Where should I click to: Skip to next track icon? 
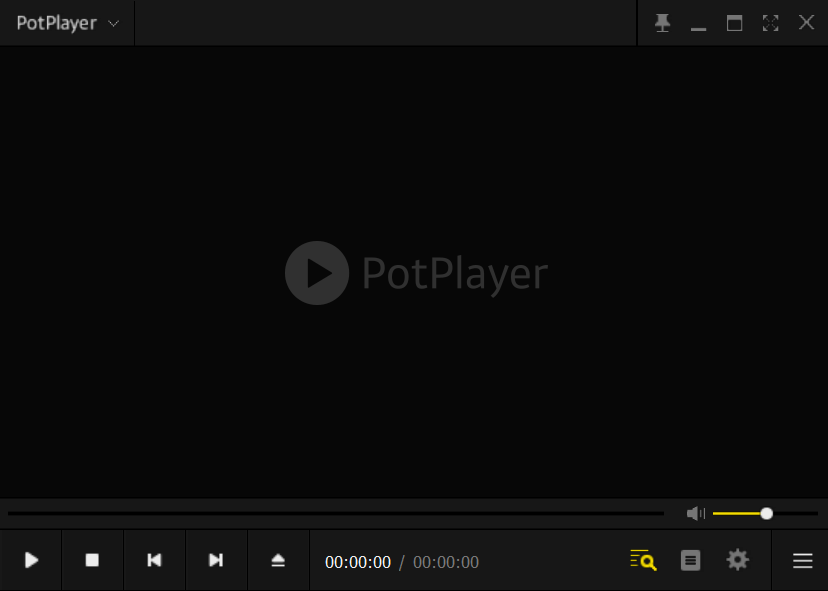click(216, 560)
